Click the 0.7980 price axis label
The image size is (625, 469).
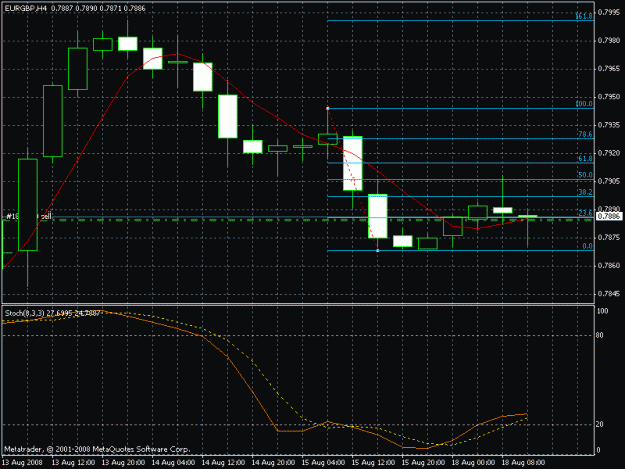[x=609, y=41]
